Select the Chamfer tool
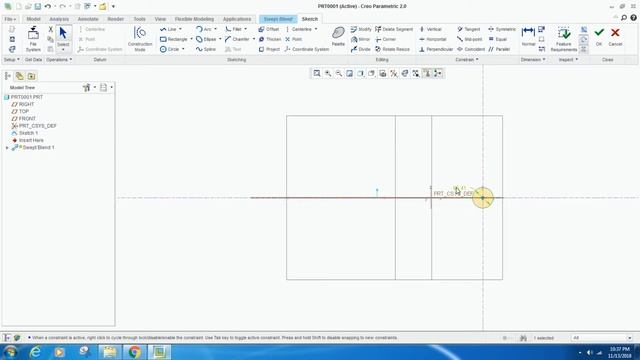The width and height of the screenshot is (640, 360). pyautogui.click(x=237, y=39)
